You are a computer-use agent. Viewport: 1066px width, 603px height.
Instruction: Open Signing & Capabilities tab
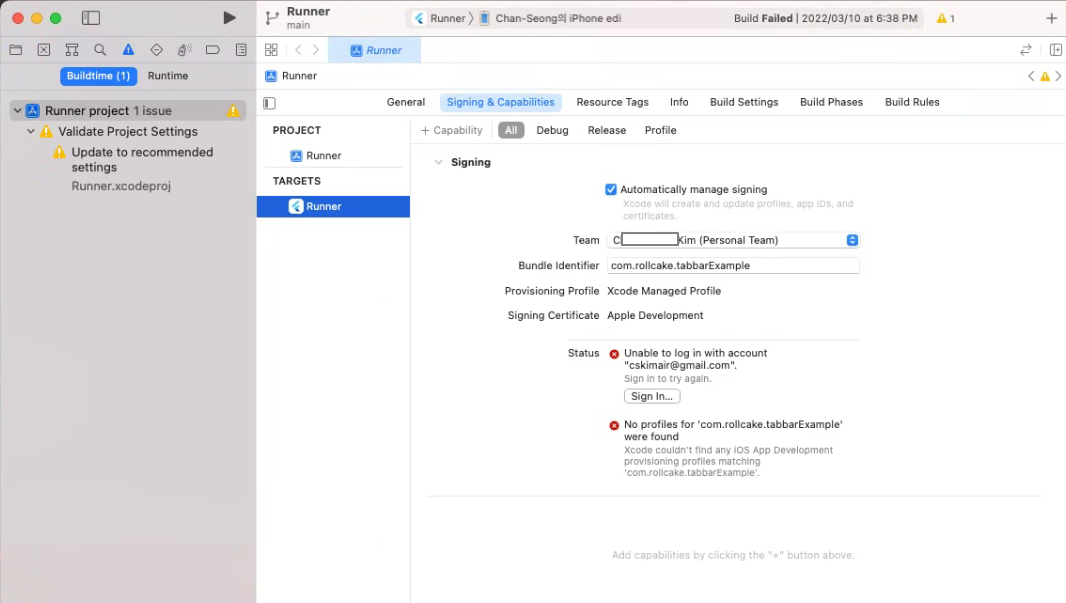500,102
